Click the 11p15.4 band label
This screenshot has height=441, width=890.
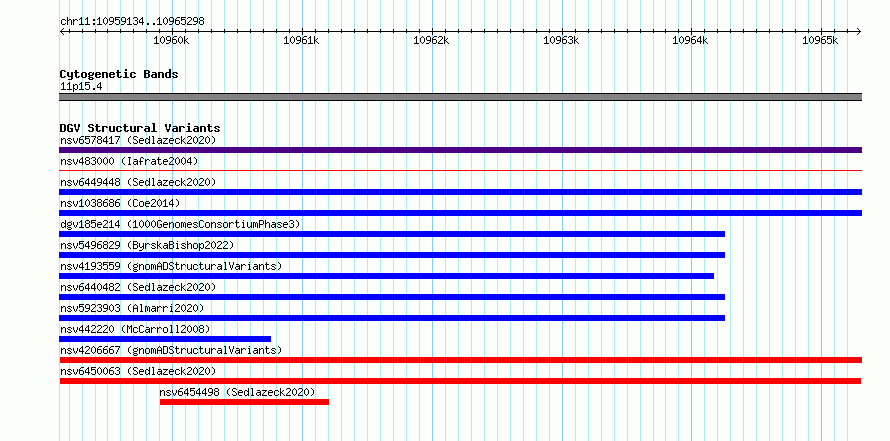(81, 87)
